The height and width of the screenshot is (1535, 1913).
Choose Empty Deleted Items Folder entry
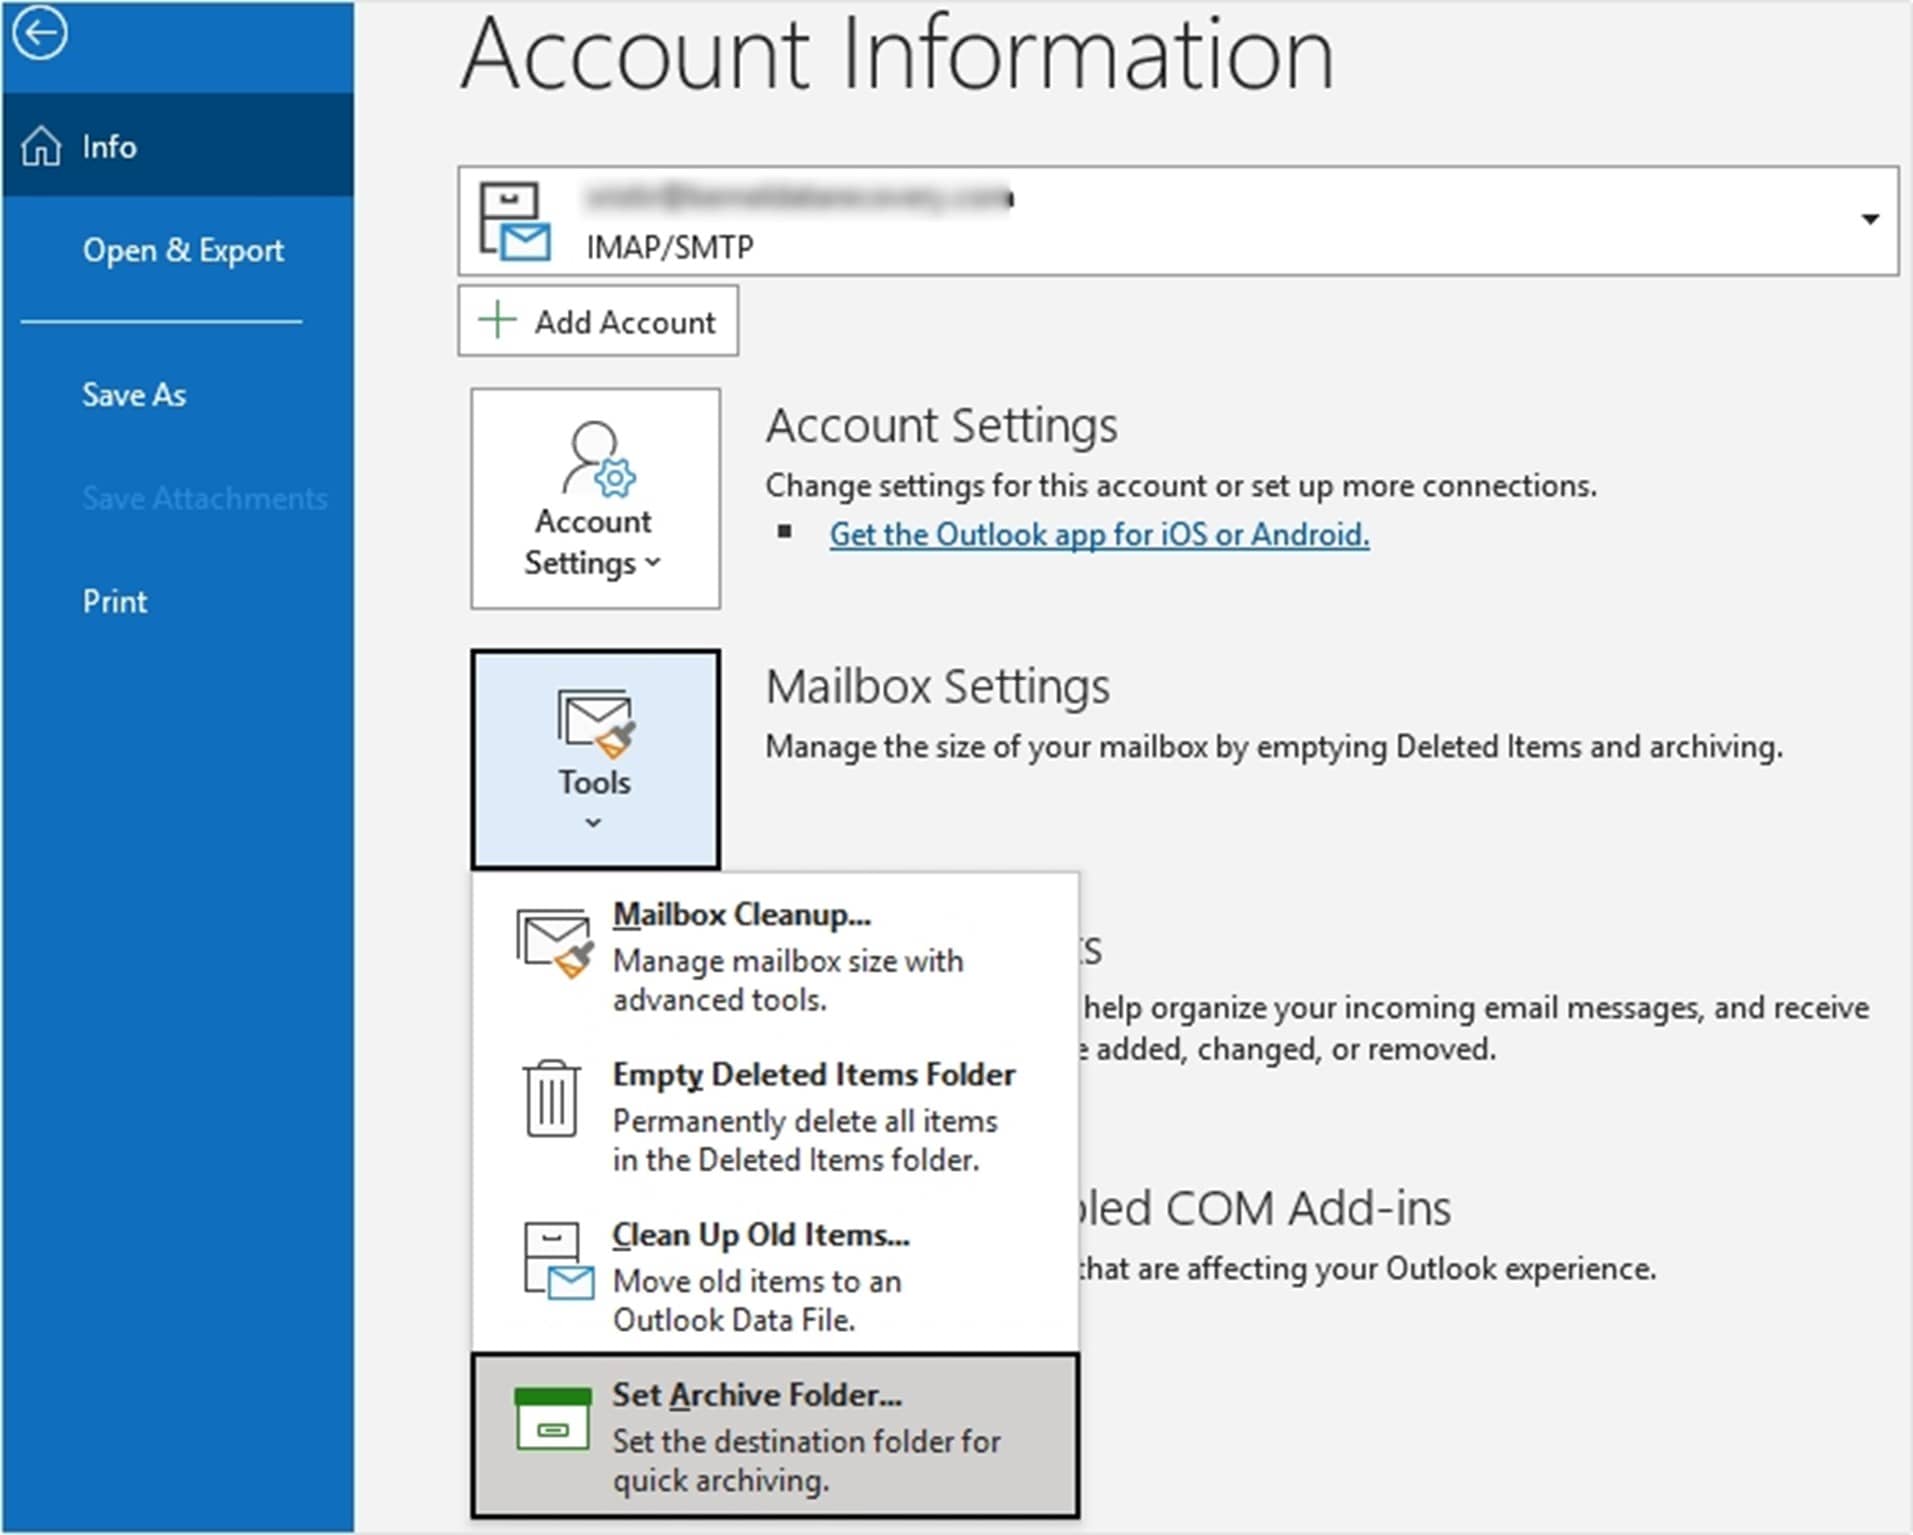[x=775, y=1115]
